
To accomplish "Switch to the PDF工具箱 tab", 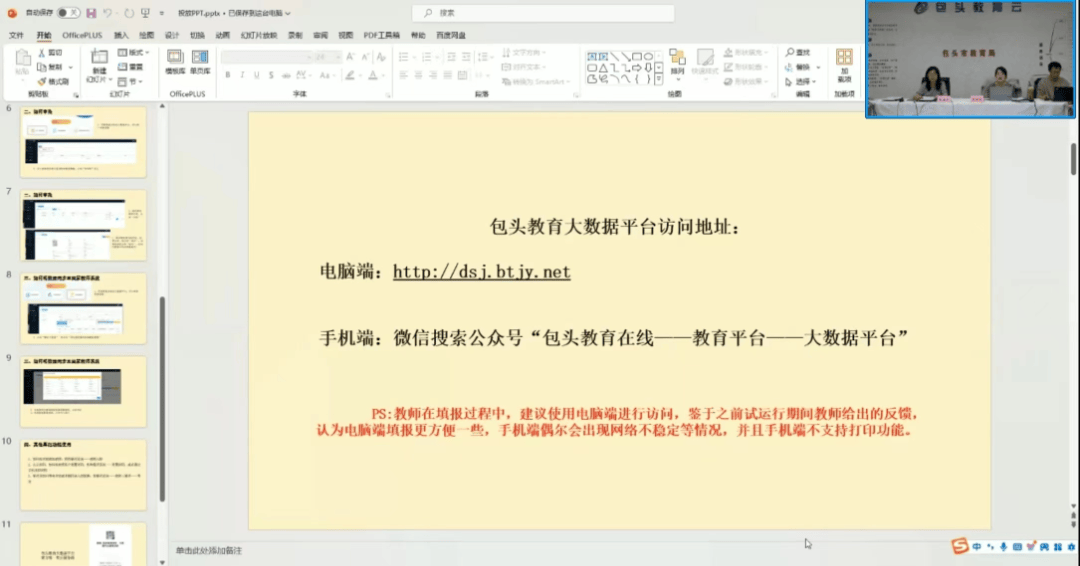I will coord(382,35).
